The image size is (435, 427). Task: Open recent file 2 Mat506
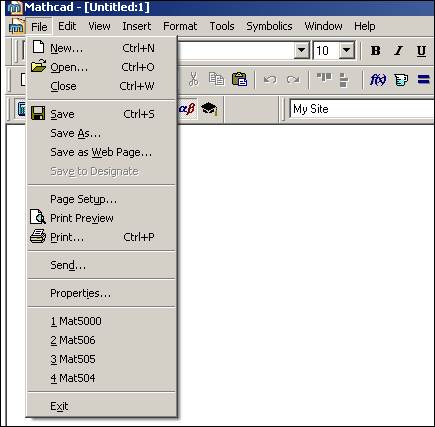coord(101,340)
